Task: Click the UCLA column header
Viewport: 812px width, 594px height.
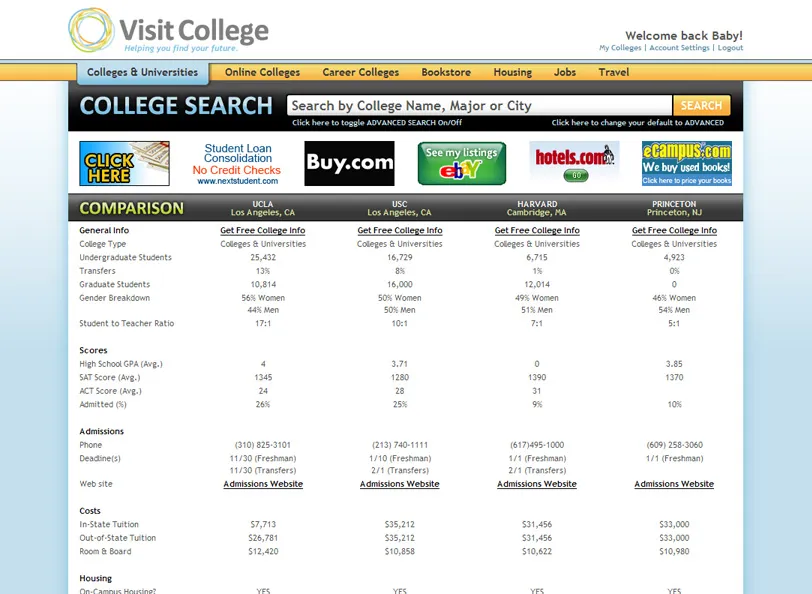Action: (263, 208)
